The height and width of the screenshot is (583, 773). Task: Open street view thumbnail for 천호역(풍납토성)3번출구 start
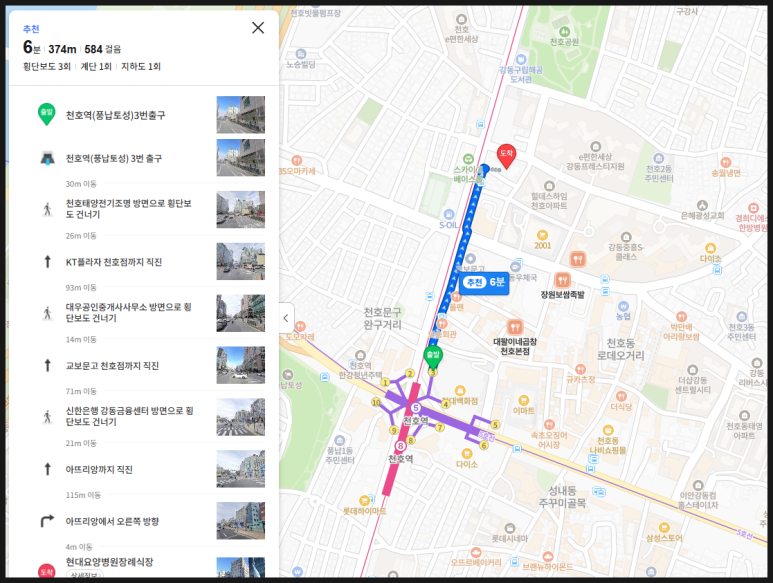click(241, 115)
